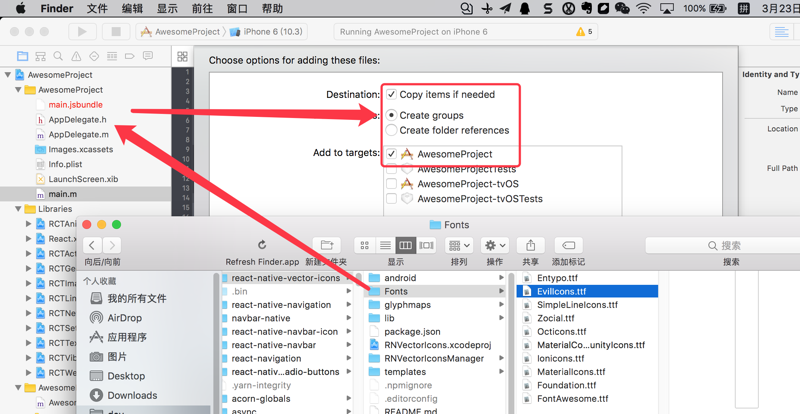Open the Finder action gear dropdown
800x414 pixels.
click(x=495, y=246)
